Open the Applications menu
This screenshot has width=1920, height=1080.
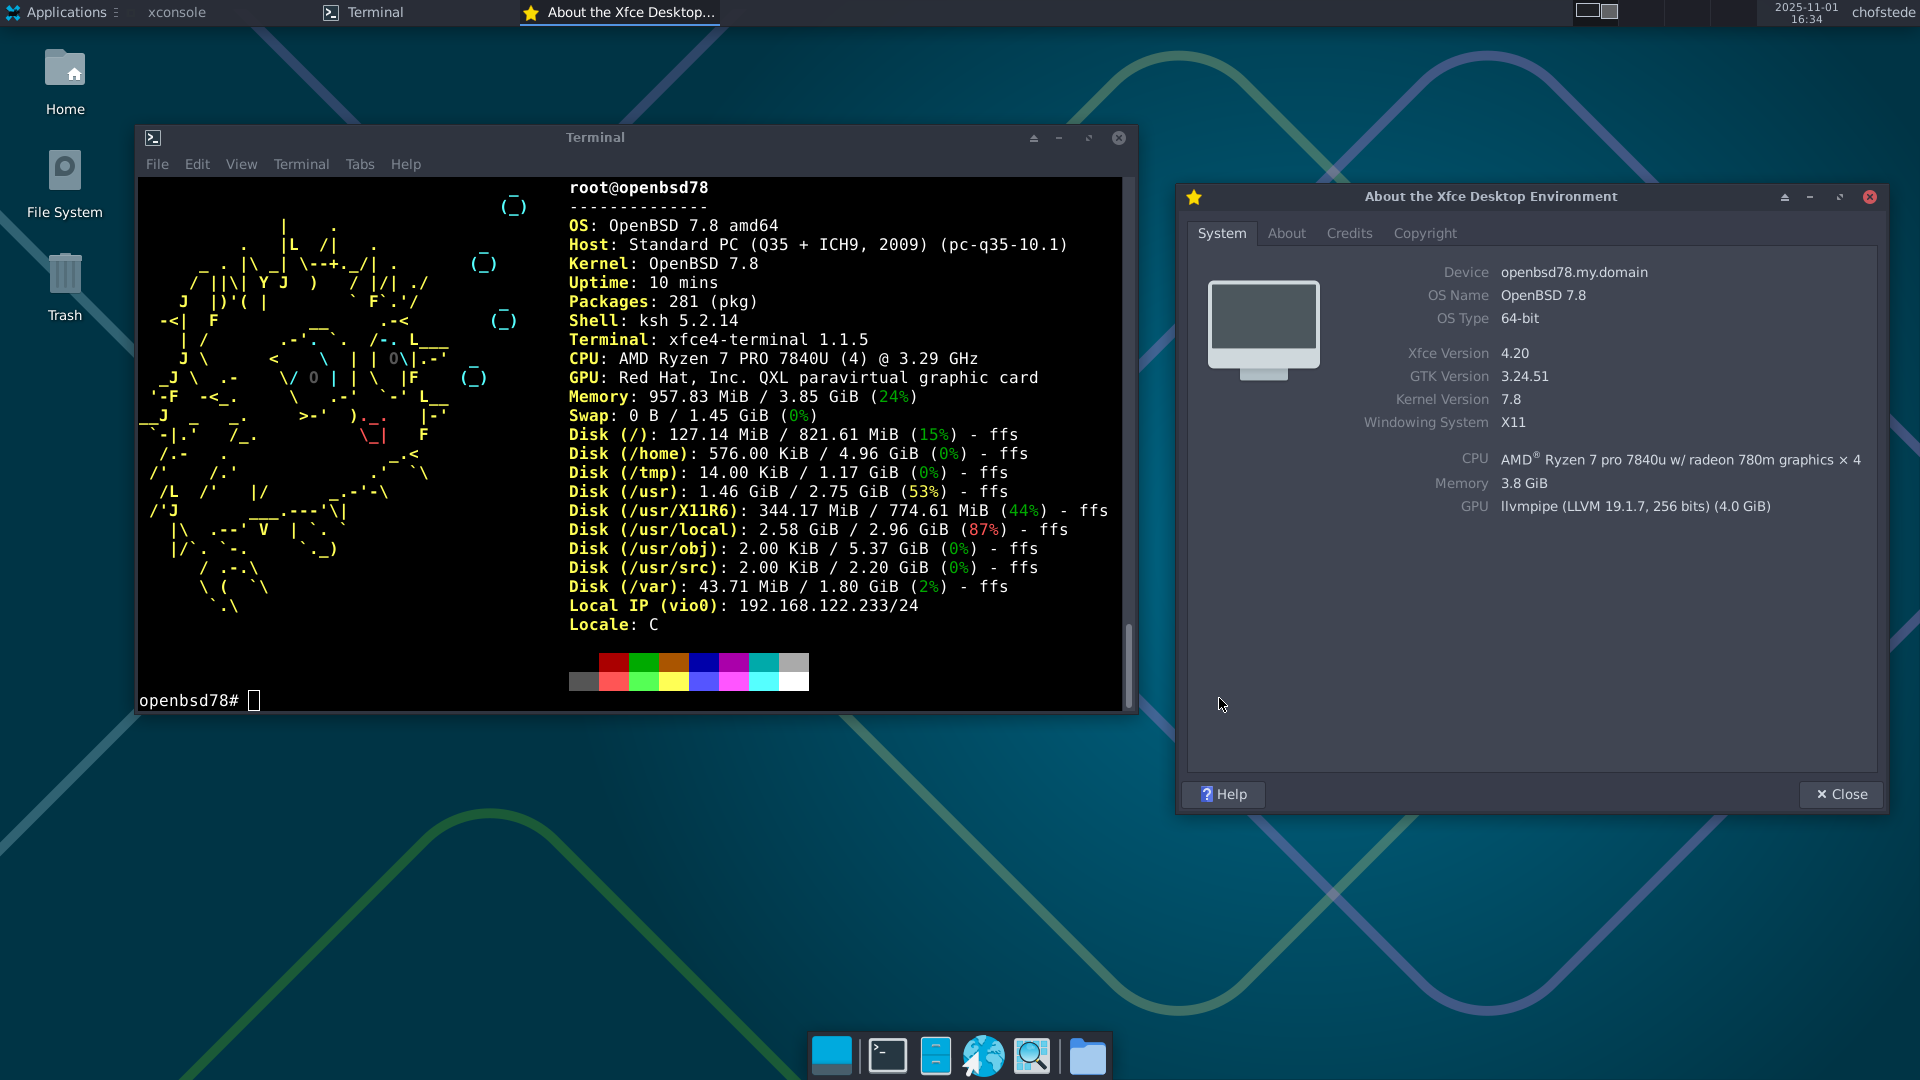(x=62, y=12)
